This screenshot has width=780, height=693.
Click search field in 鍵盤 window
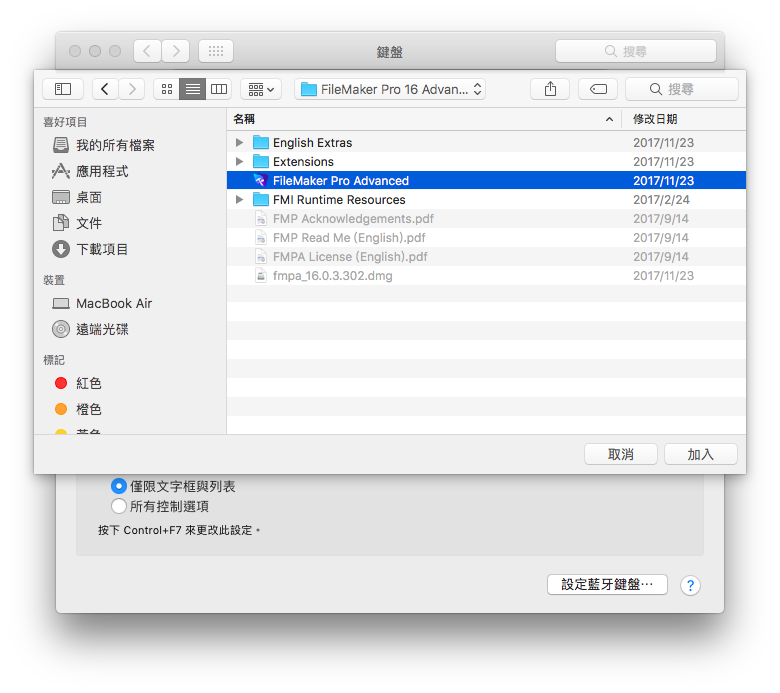[636, 51]
